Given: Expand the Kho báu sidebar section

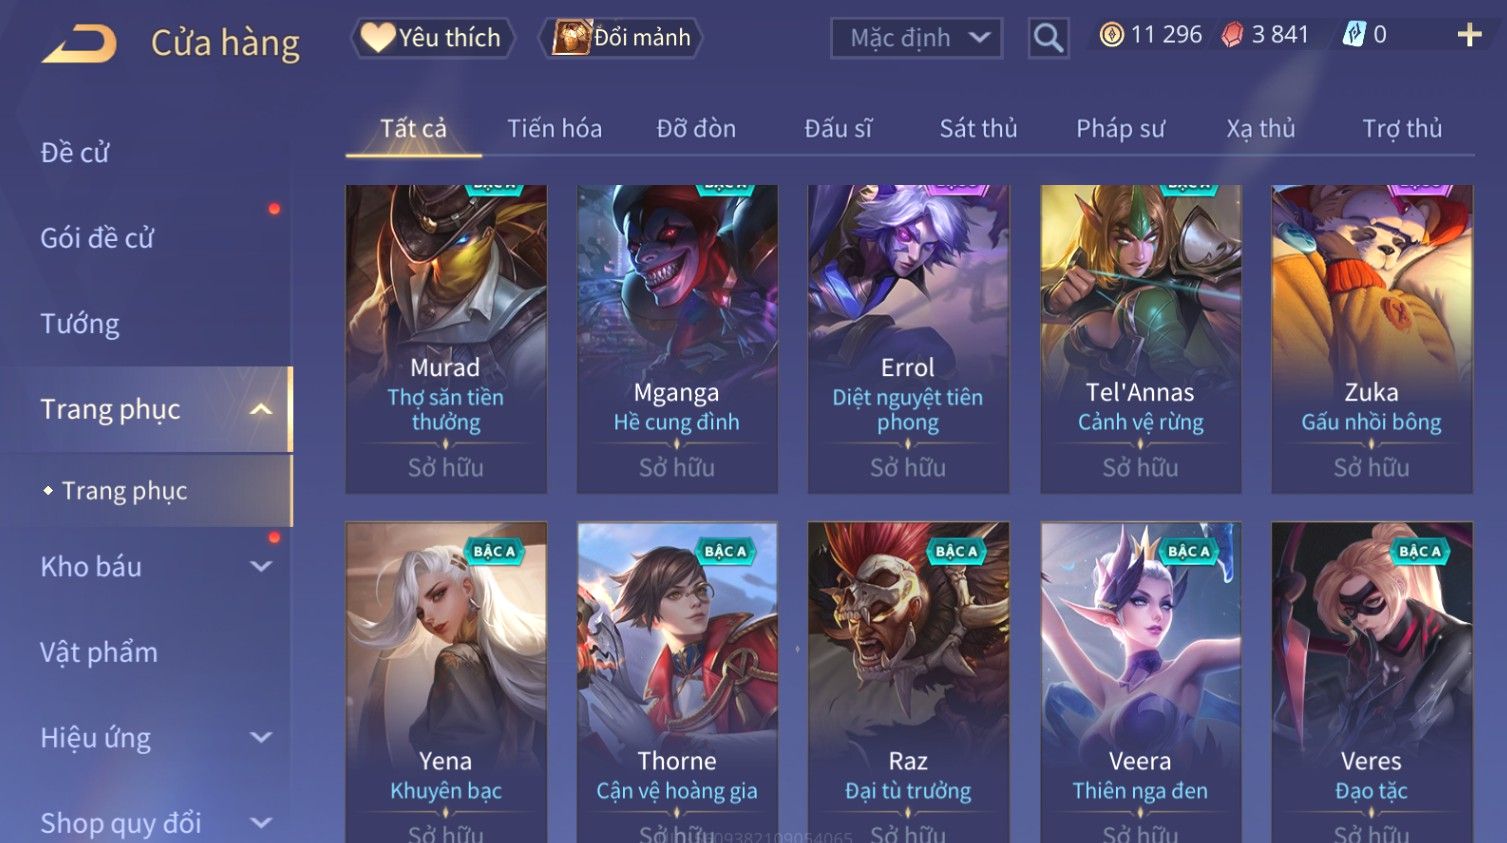Looking at the screenshot, I should [261, 566].
